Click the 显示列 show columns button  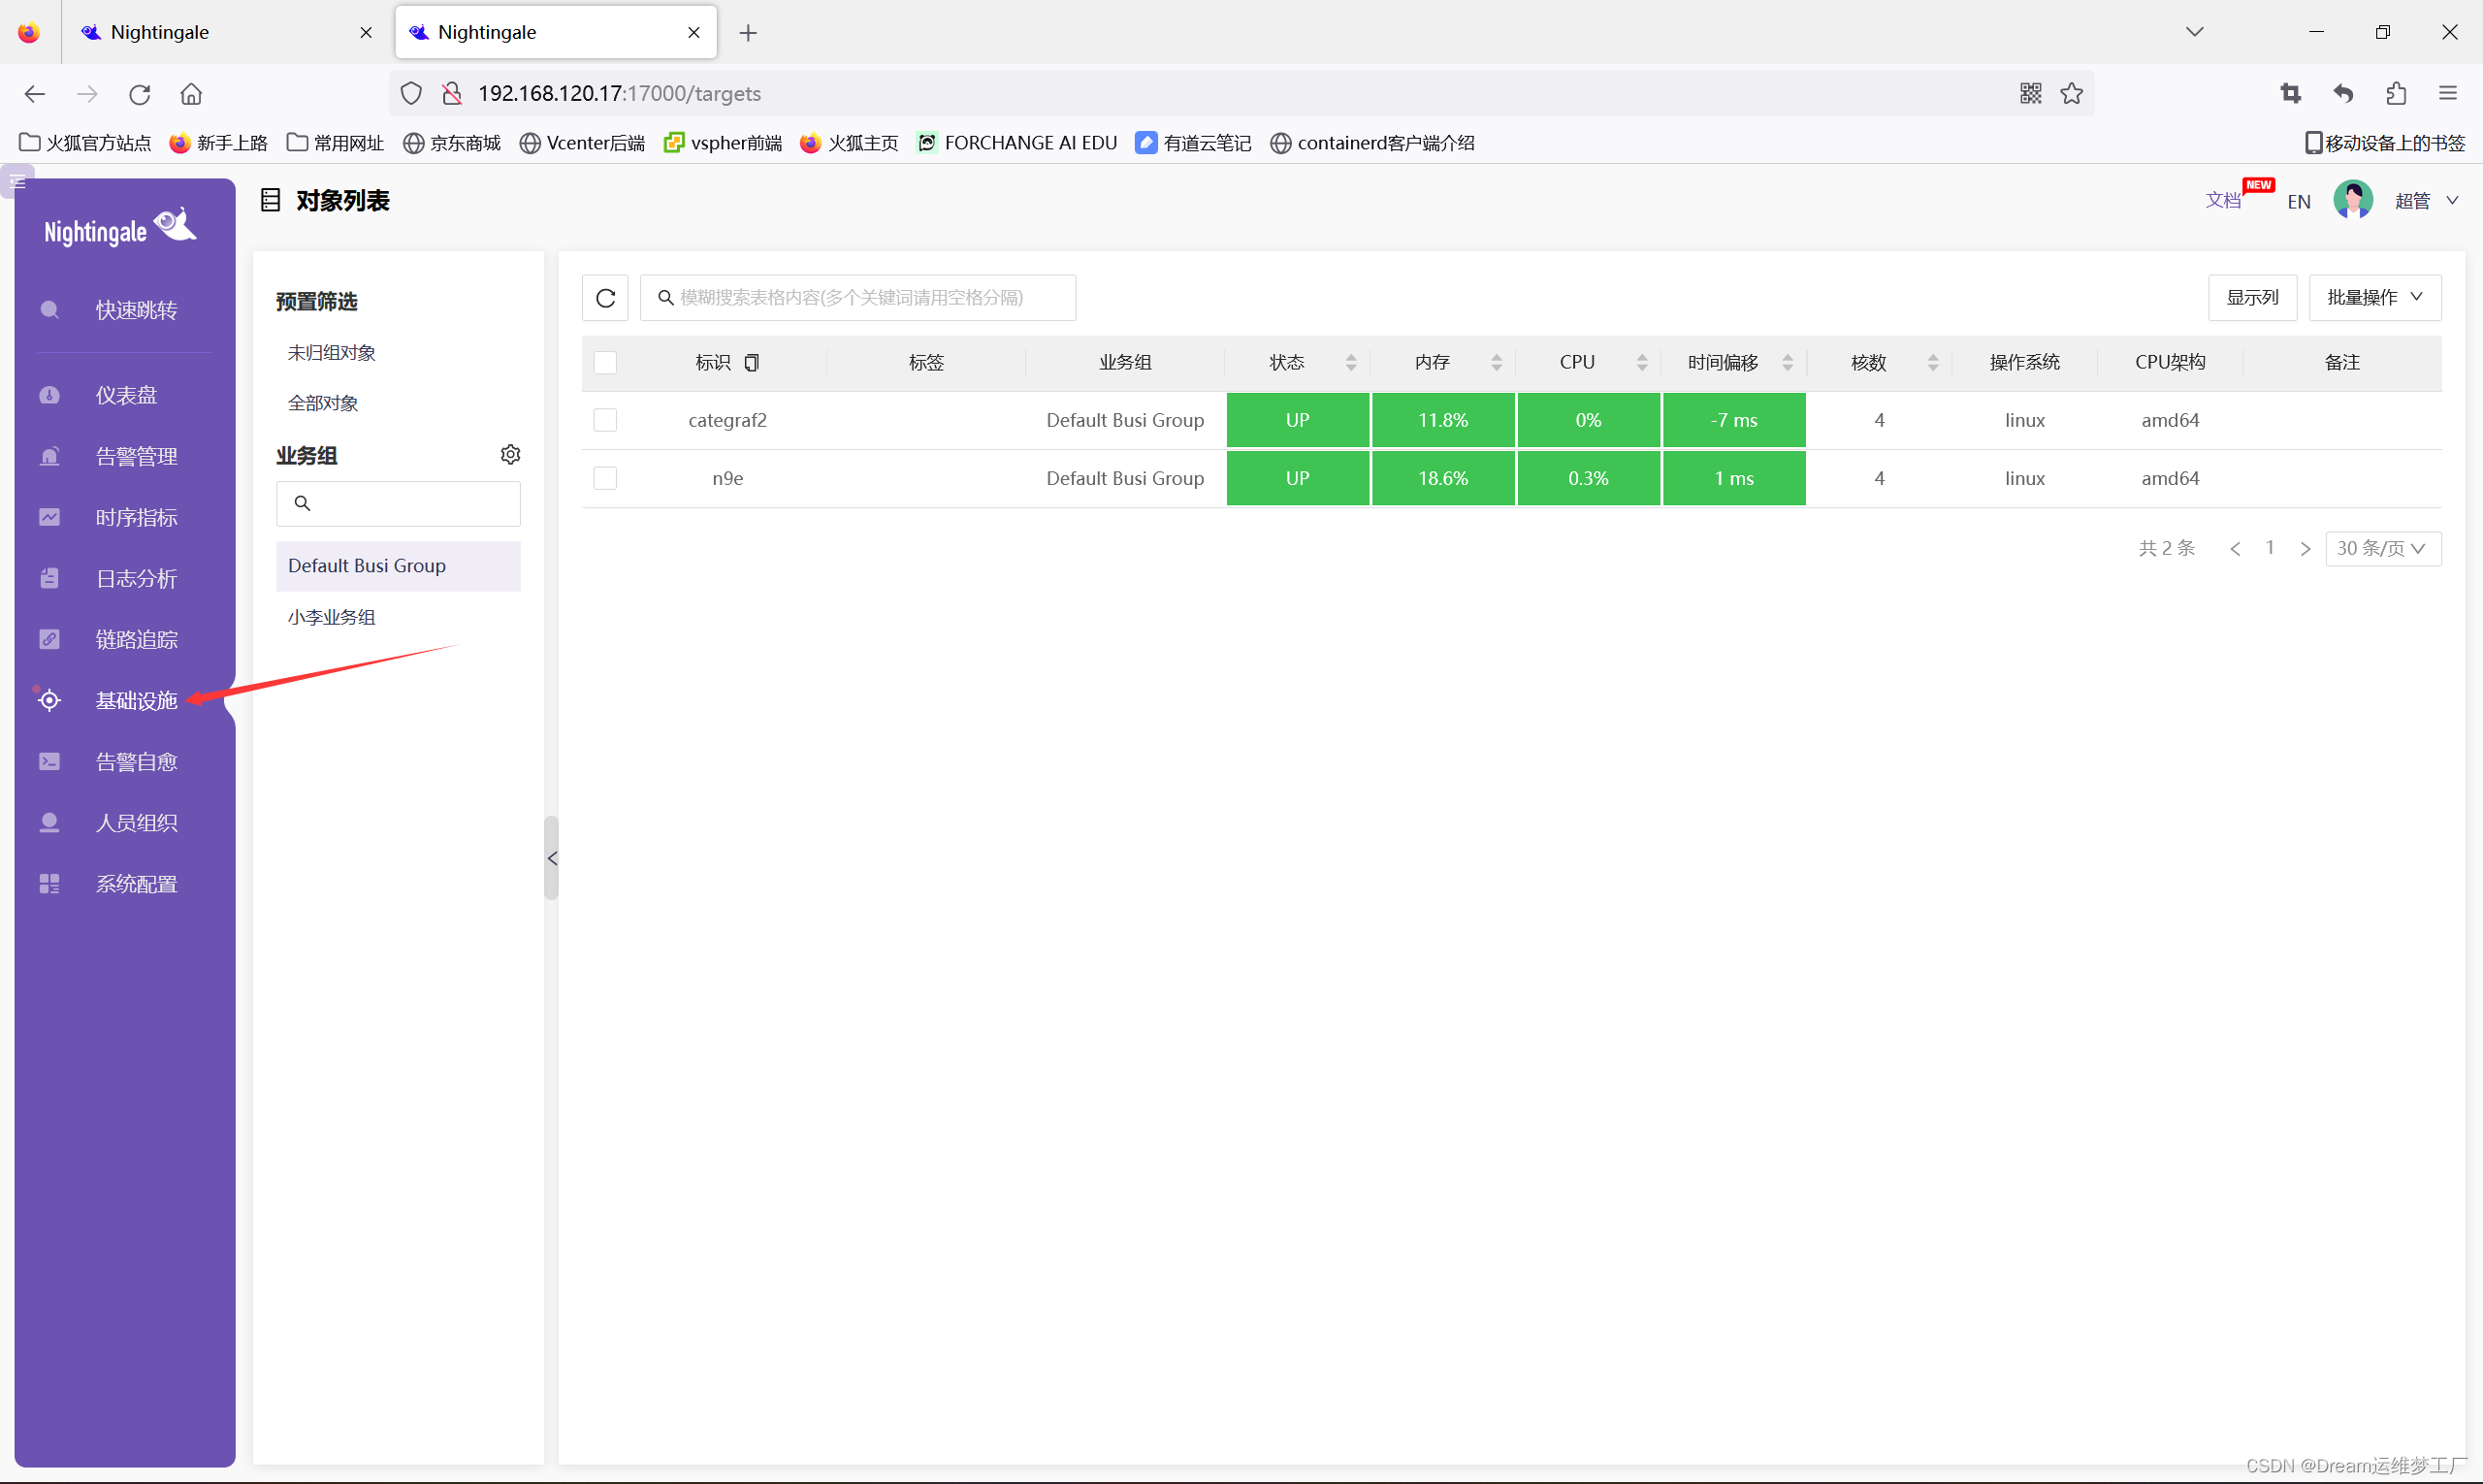(2251, 298)
